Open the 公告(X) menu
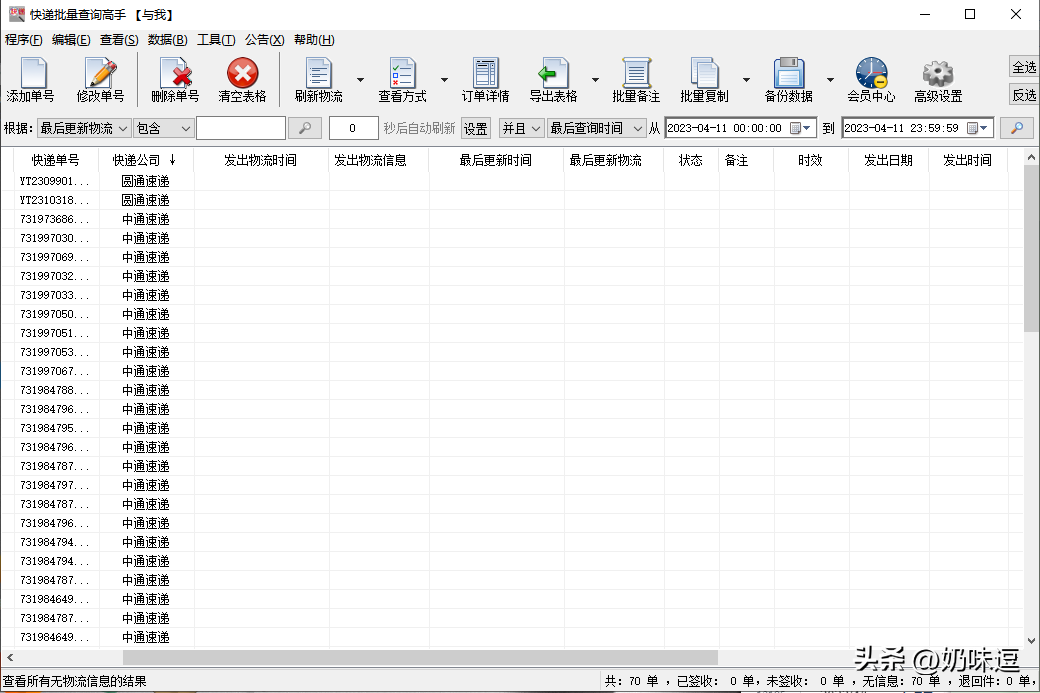This screenshot has height=693, width=1040. click(264, 40)
